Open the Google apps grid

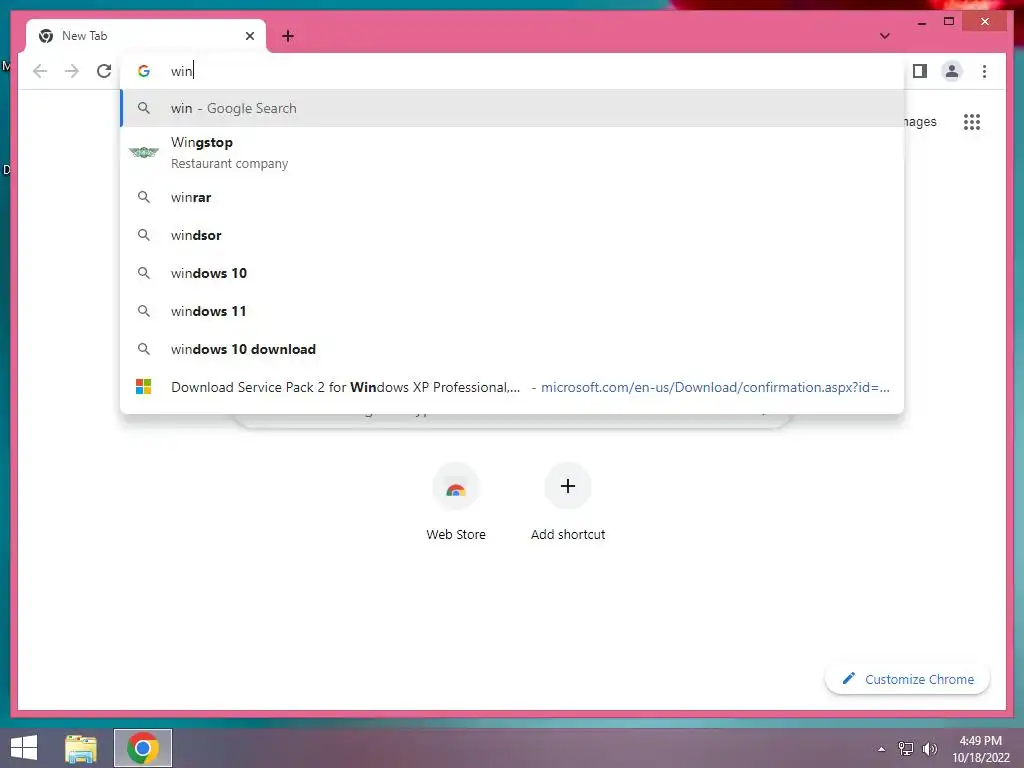tap(972, 121)
